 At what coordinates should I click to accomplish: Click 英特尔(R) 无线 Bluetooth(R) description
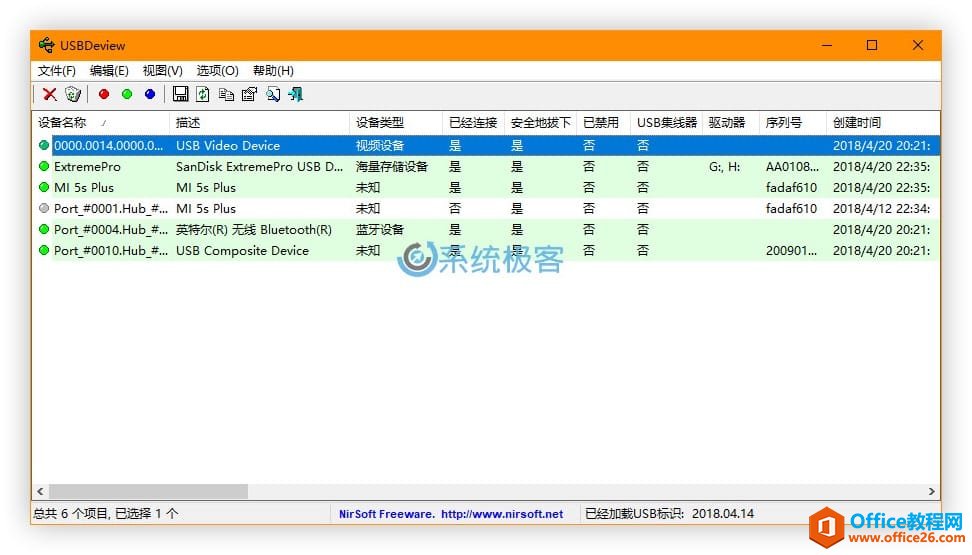click(254, 229)
